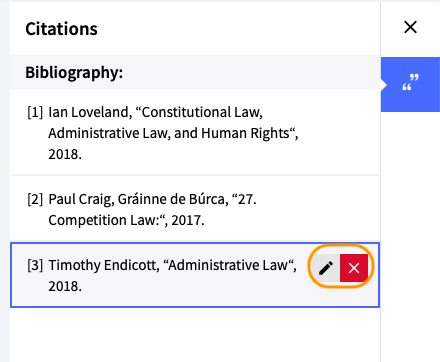Click the [2] citation number marker
Viewport: 440px width, 362px height.
pyautogui.click(x=35, y=199)
